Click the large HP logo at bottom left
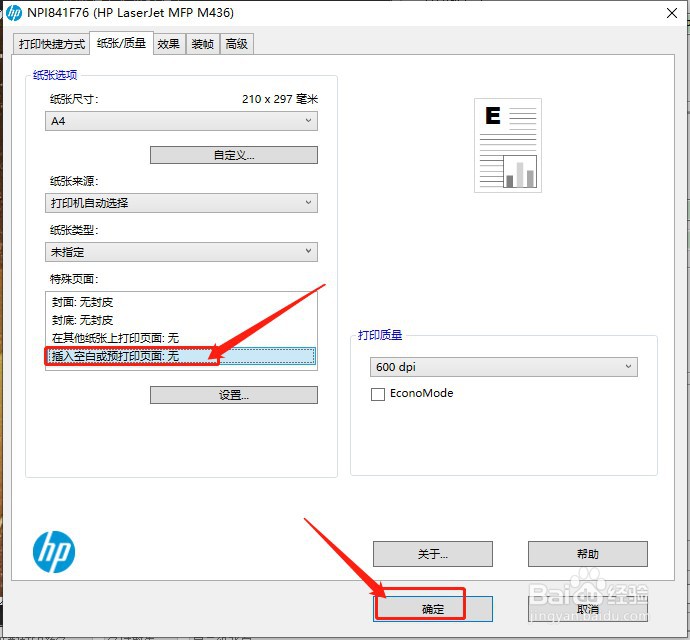690x640 pixels. tap(54, 552)
